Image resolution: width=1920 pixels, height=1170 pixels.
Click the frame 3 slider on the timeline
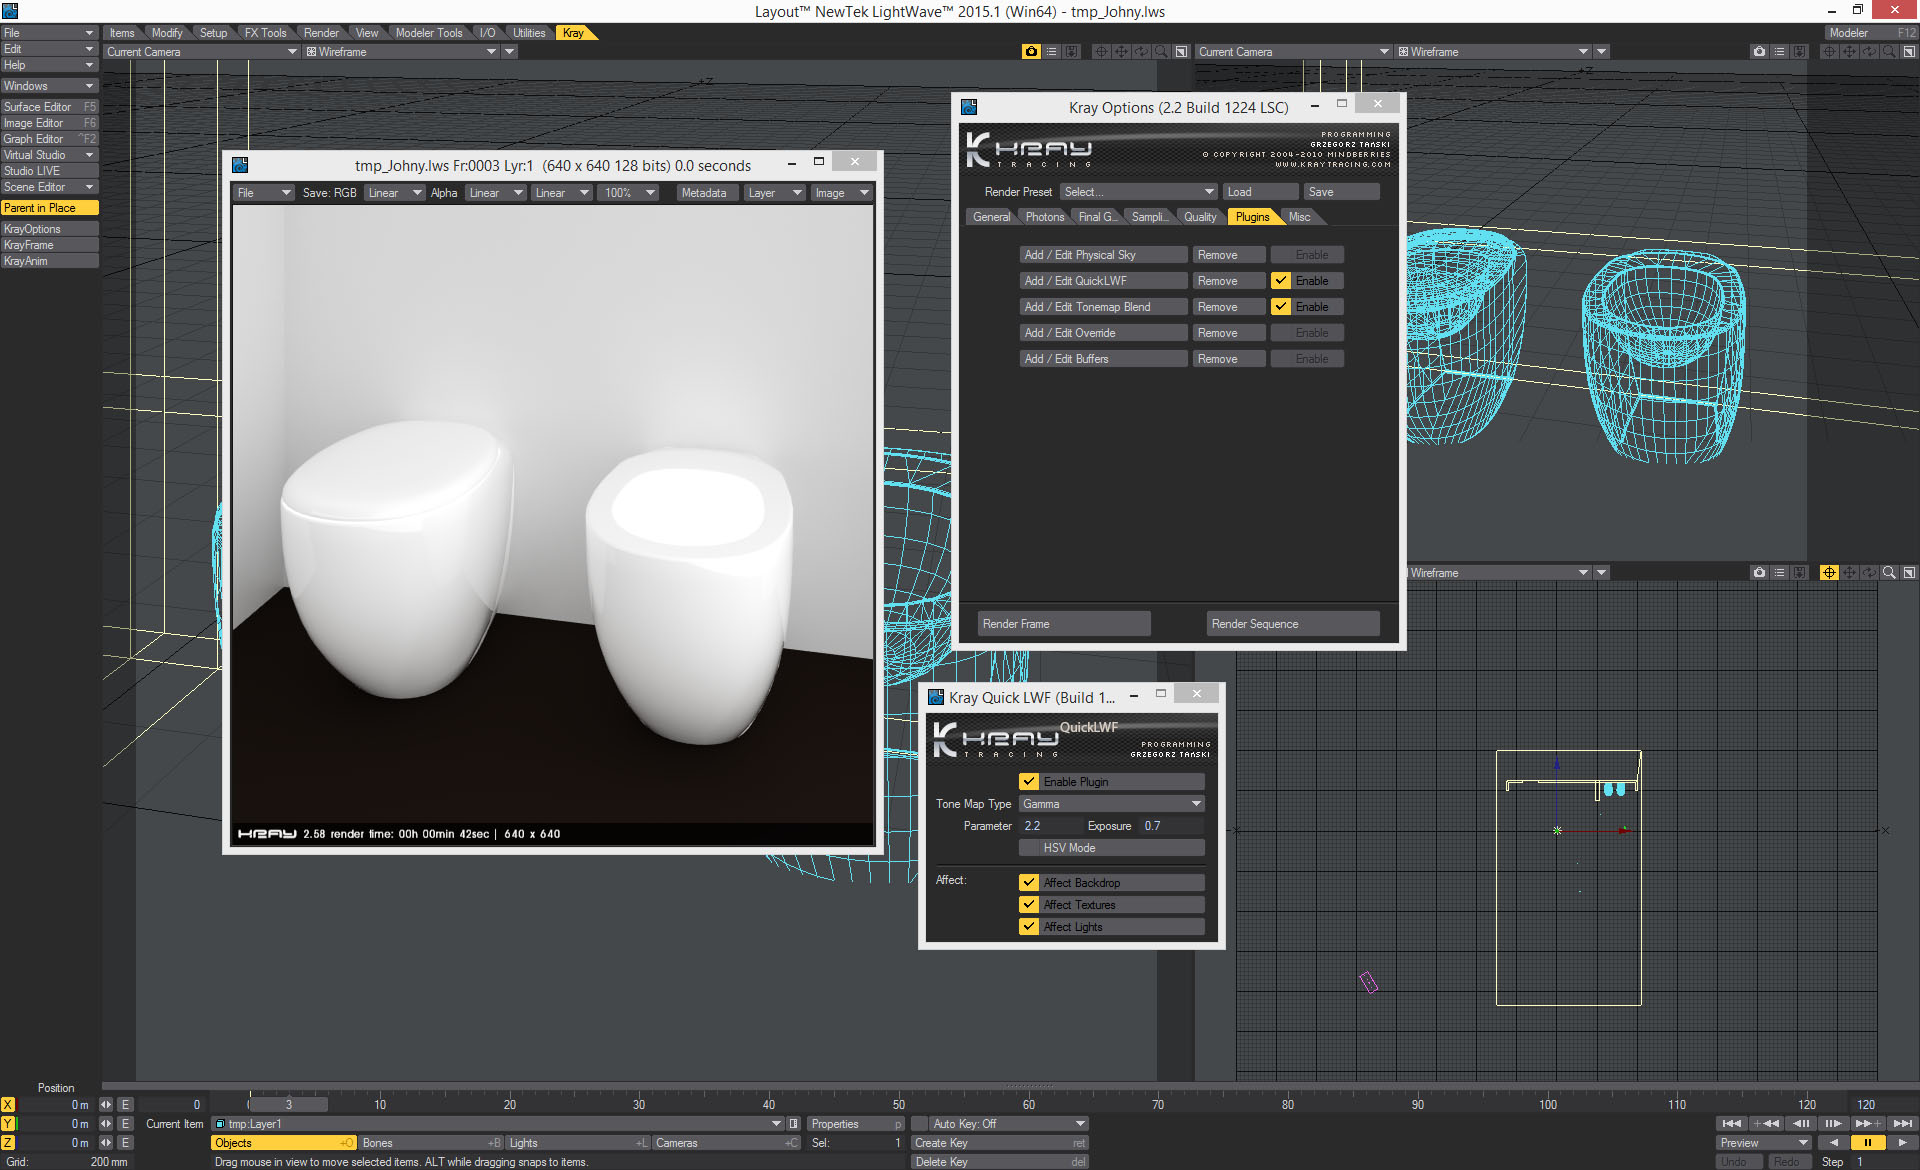click(x=288, y=1104)
